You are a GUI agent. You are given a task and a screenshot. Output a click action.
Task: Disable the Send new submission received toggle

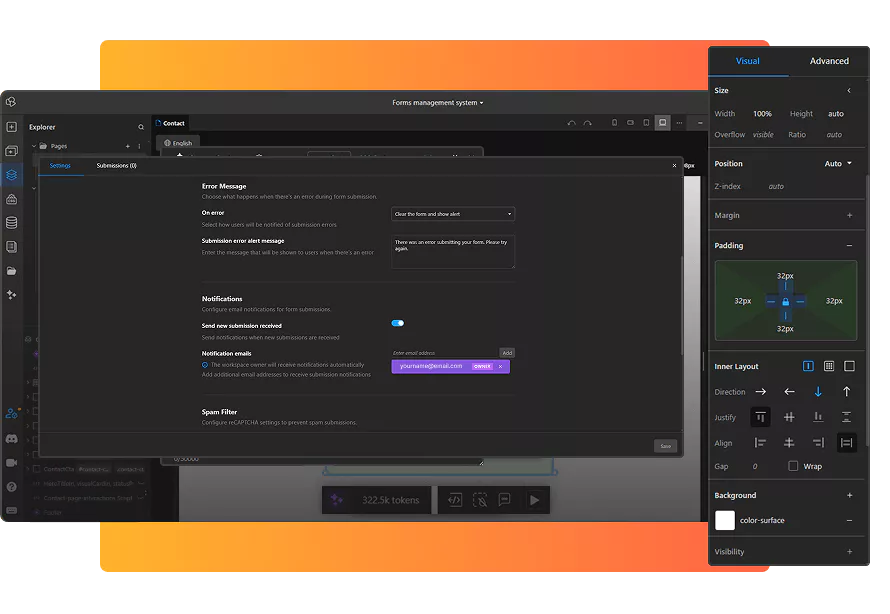point(397,323)
